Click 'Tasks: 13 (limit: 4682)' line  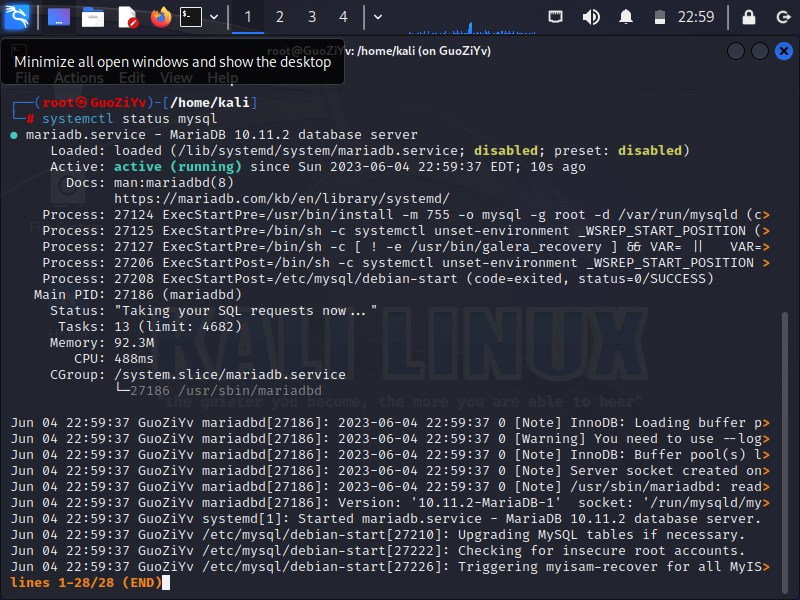pos(150,327)
